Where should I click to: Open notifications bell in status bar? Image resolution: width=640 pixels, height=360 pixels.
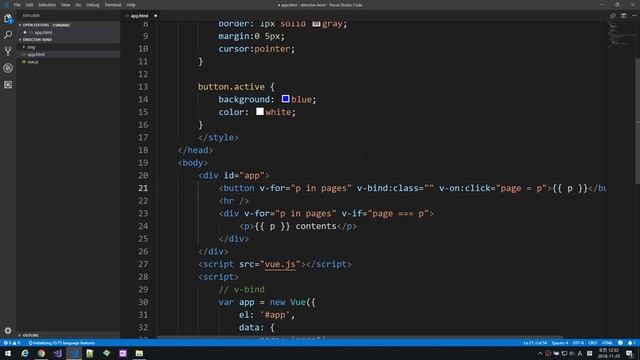[631, 343]
